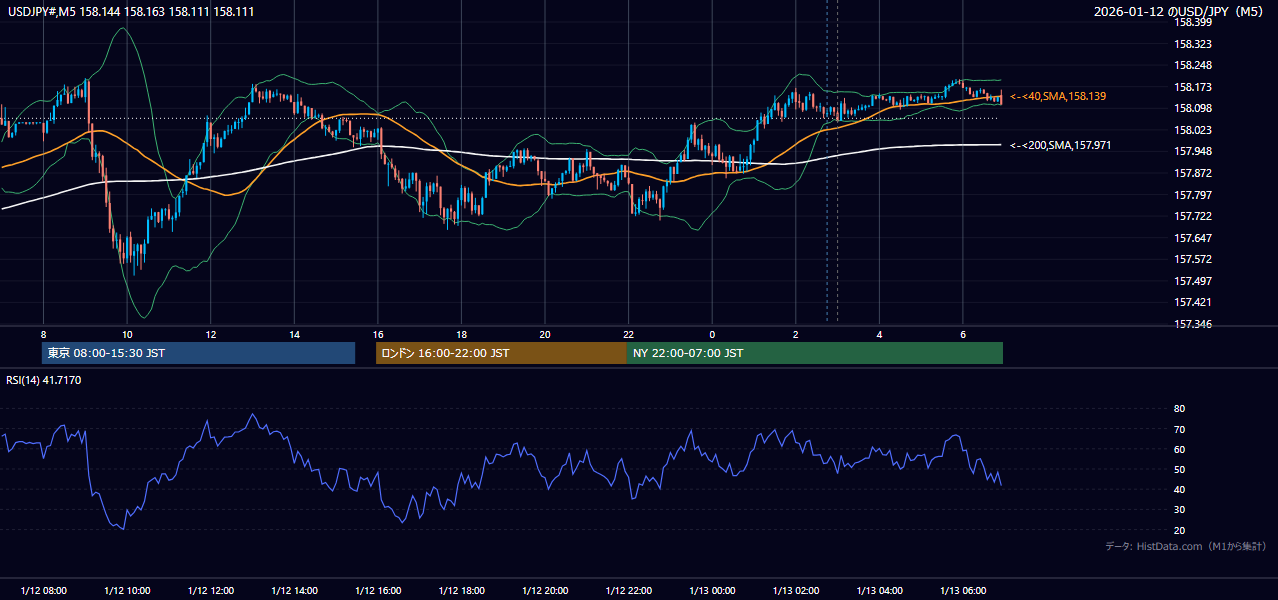Click the 200 SMA label 157.971

pyautogui.click(x=1060, y=145)
